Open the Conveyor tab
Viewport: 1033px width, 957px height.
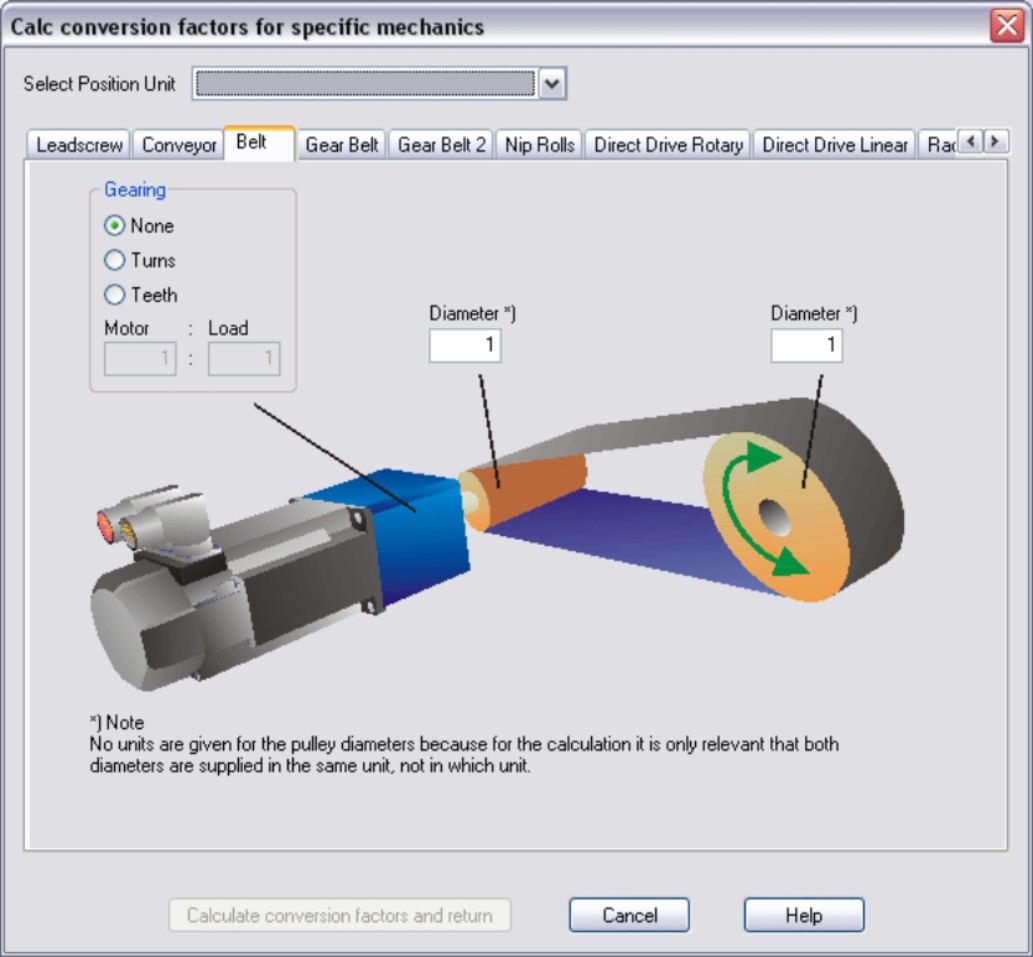179,145
